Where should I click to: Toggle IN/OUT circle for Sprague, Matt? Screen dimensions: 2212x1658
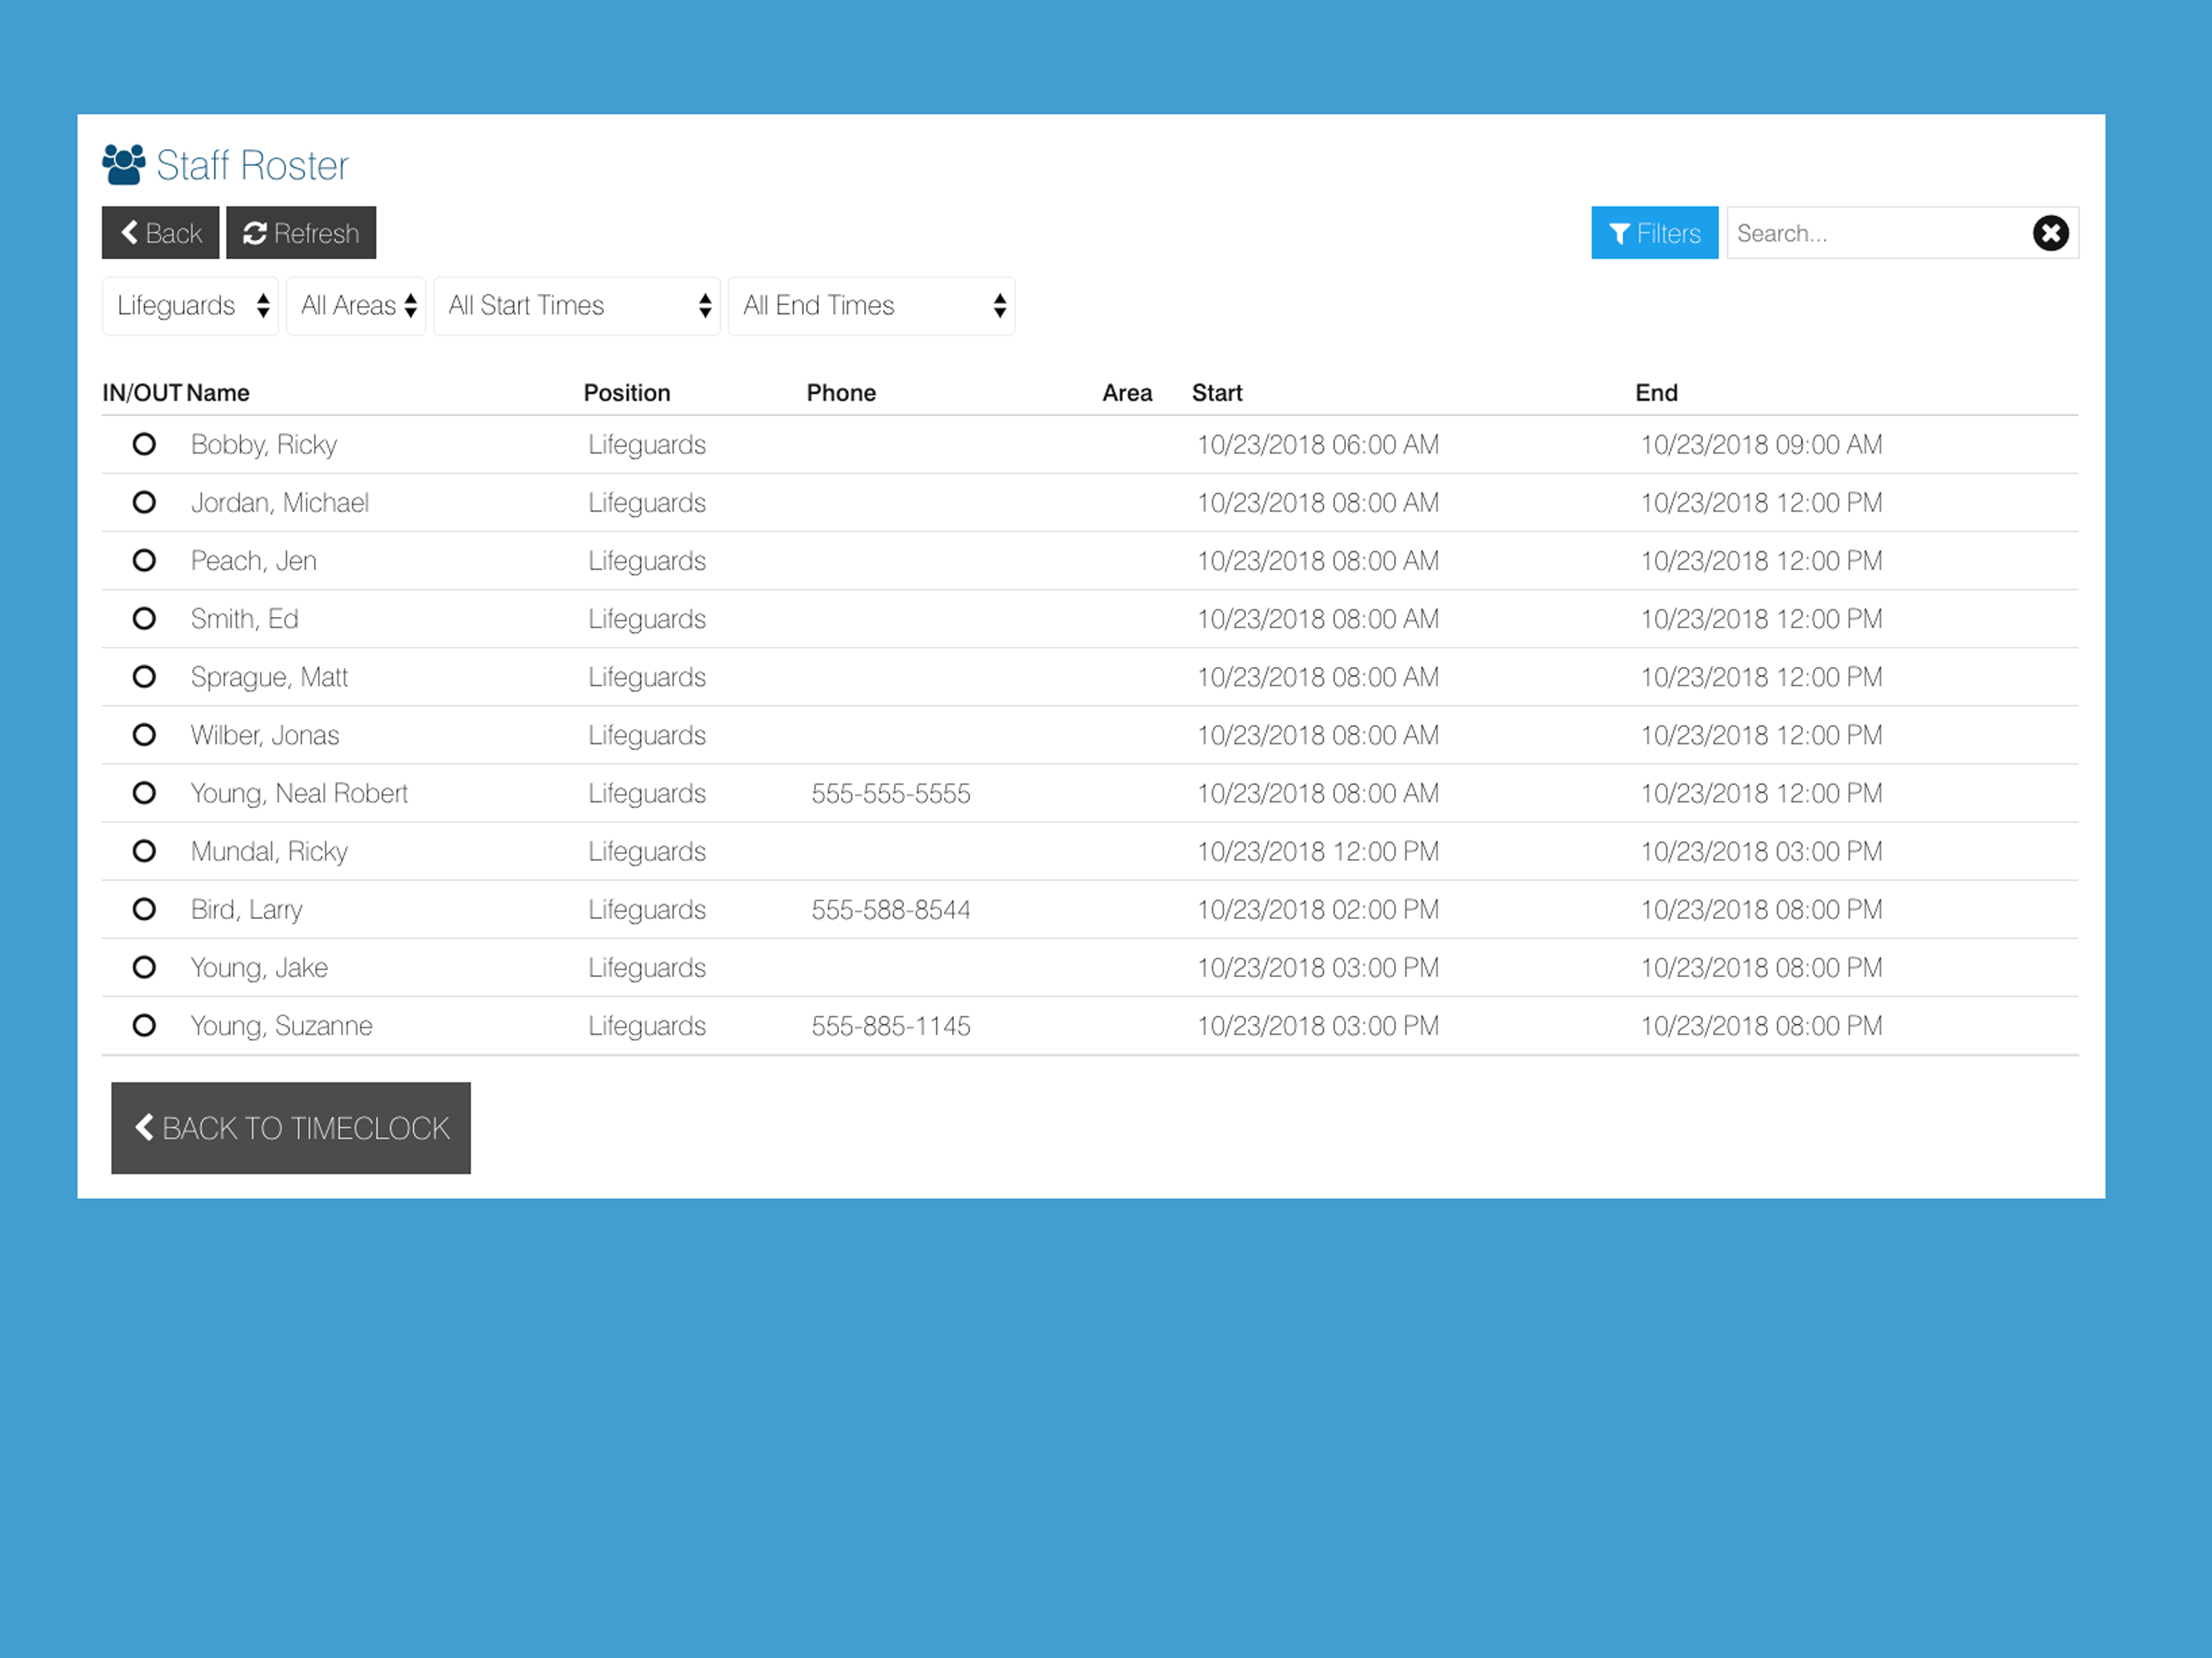[x=144, y=677]
